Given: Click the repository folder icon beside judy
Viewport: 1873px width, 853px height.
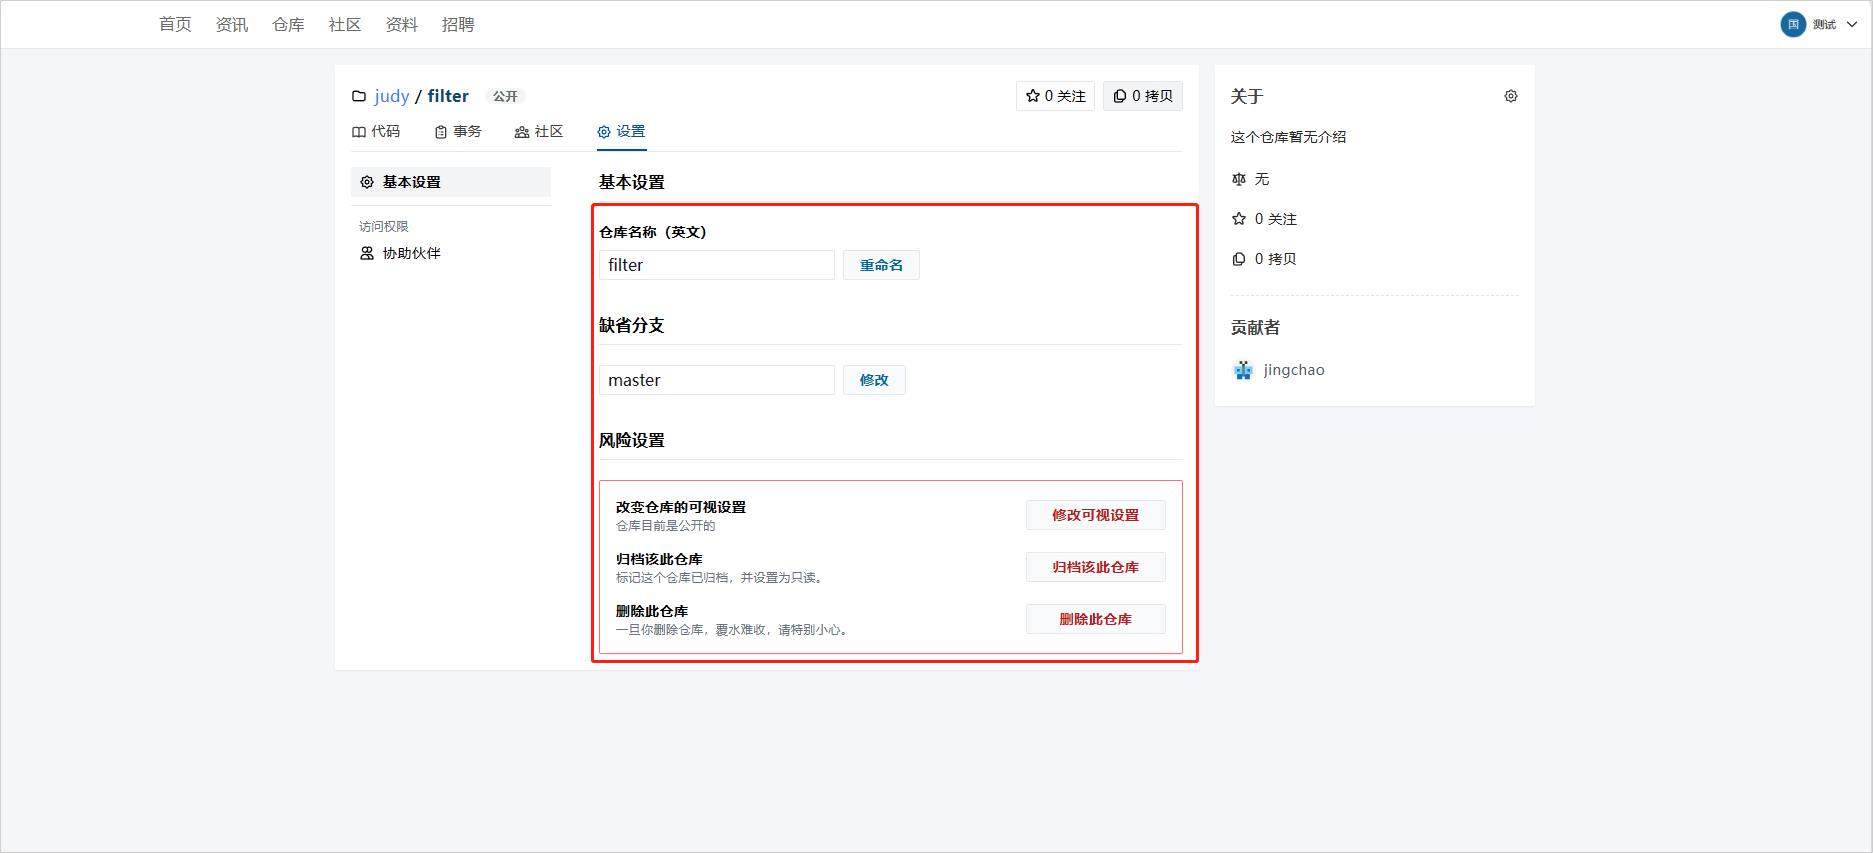Looking at the screenshot, I should pos(359,97).
